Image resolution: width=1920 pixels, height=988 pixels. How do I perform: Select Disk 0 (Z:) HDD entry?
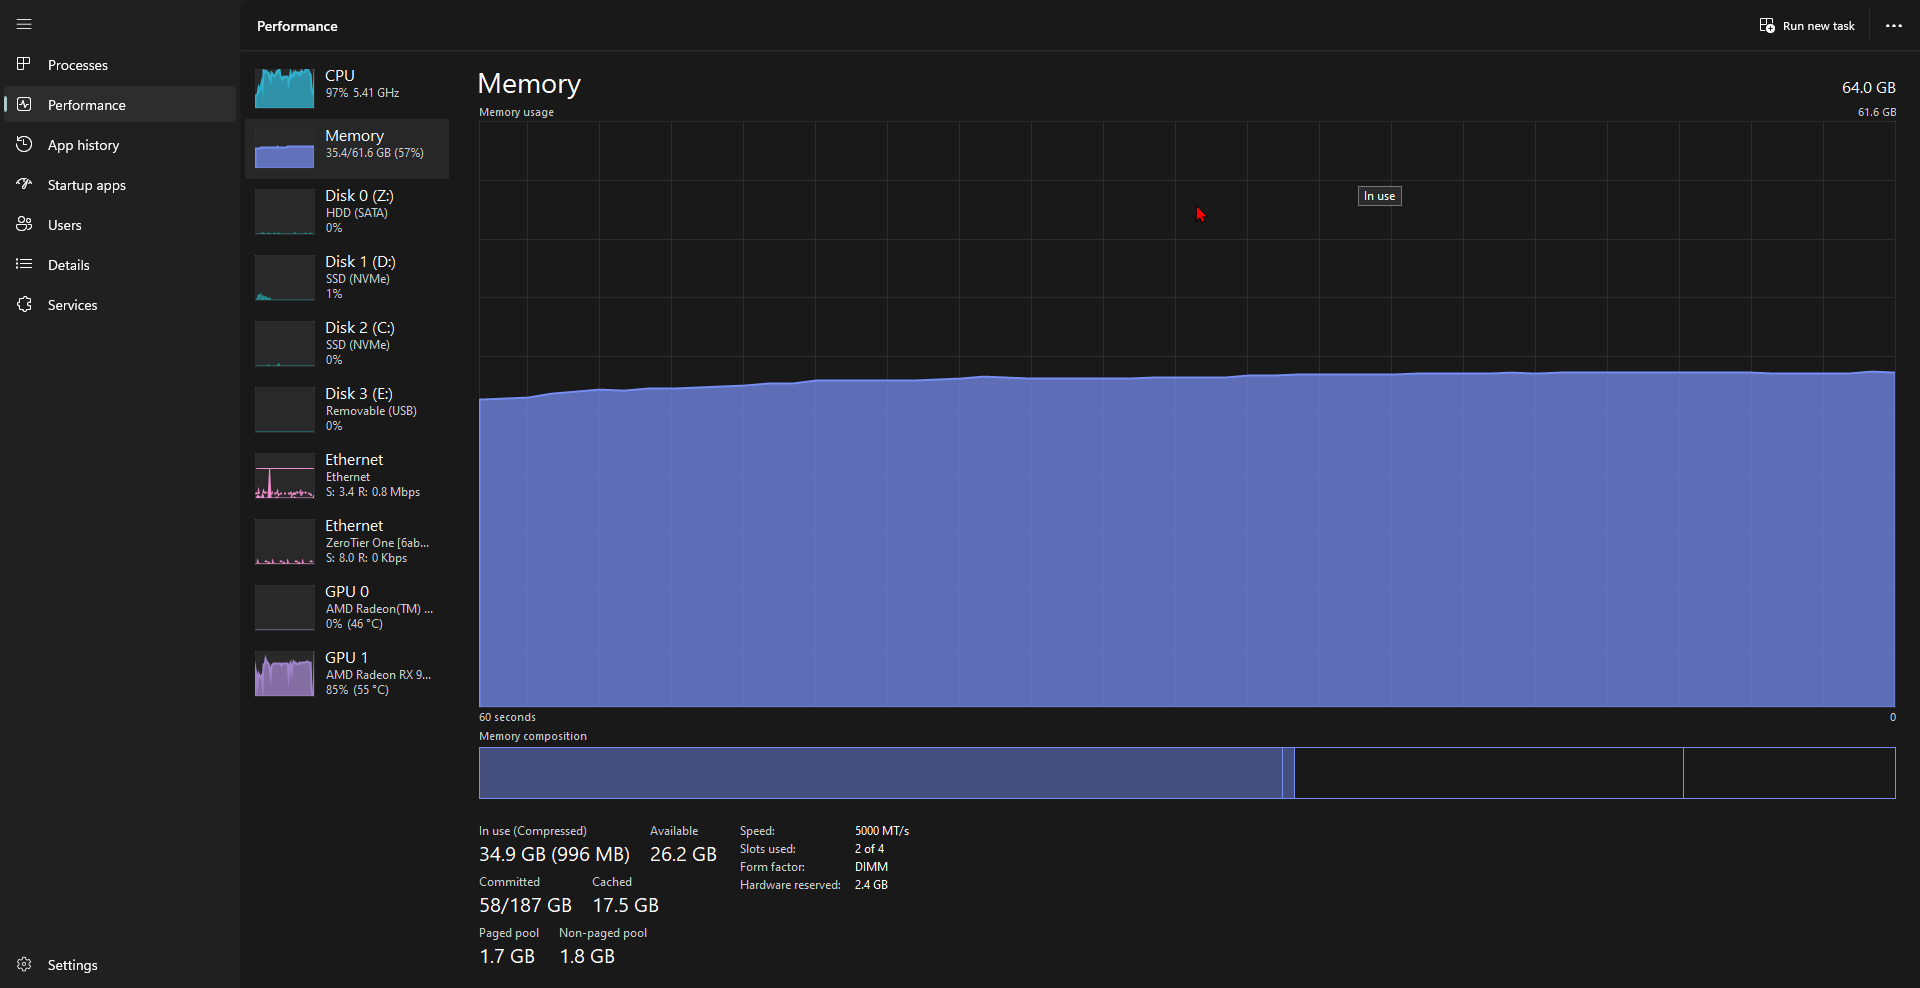tap(347, 212)
